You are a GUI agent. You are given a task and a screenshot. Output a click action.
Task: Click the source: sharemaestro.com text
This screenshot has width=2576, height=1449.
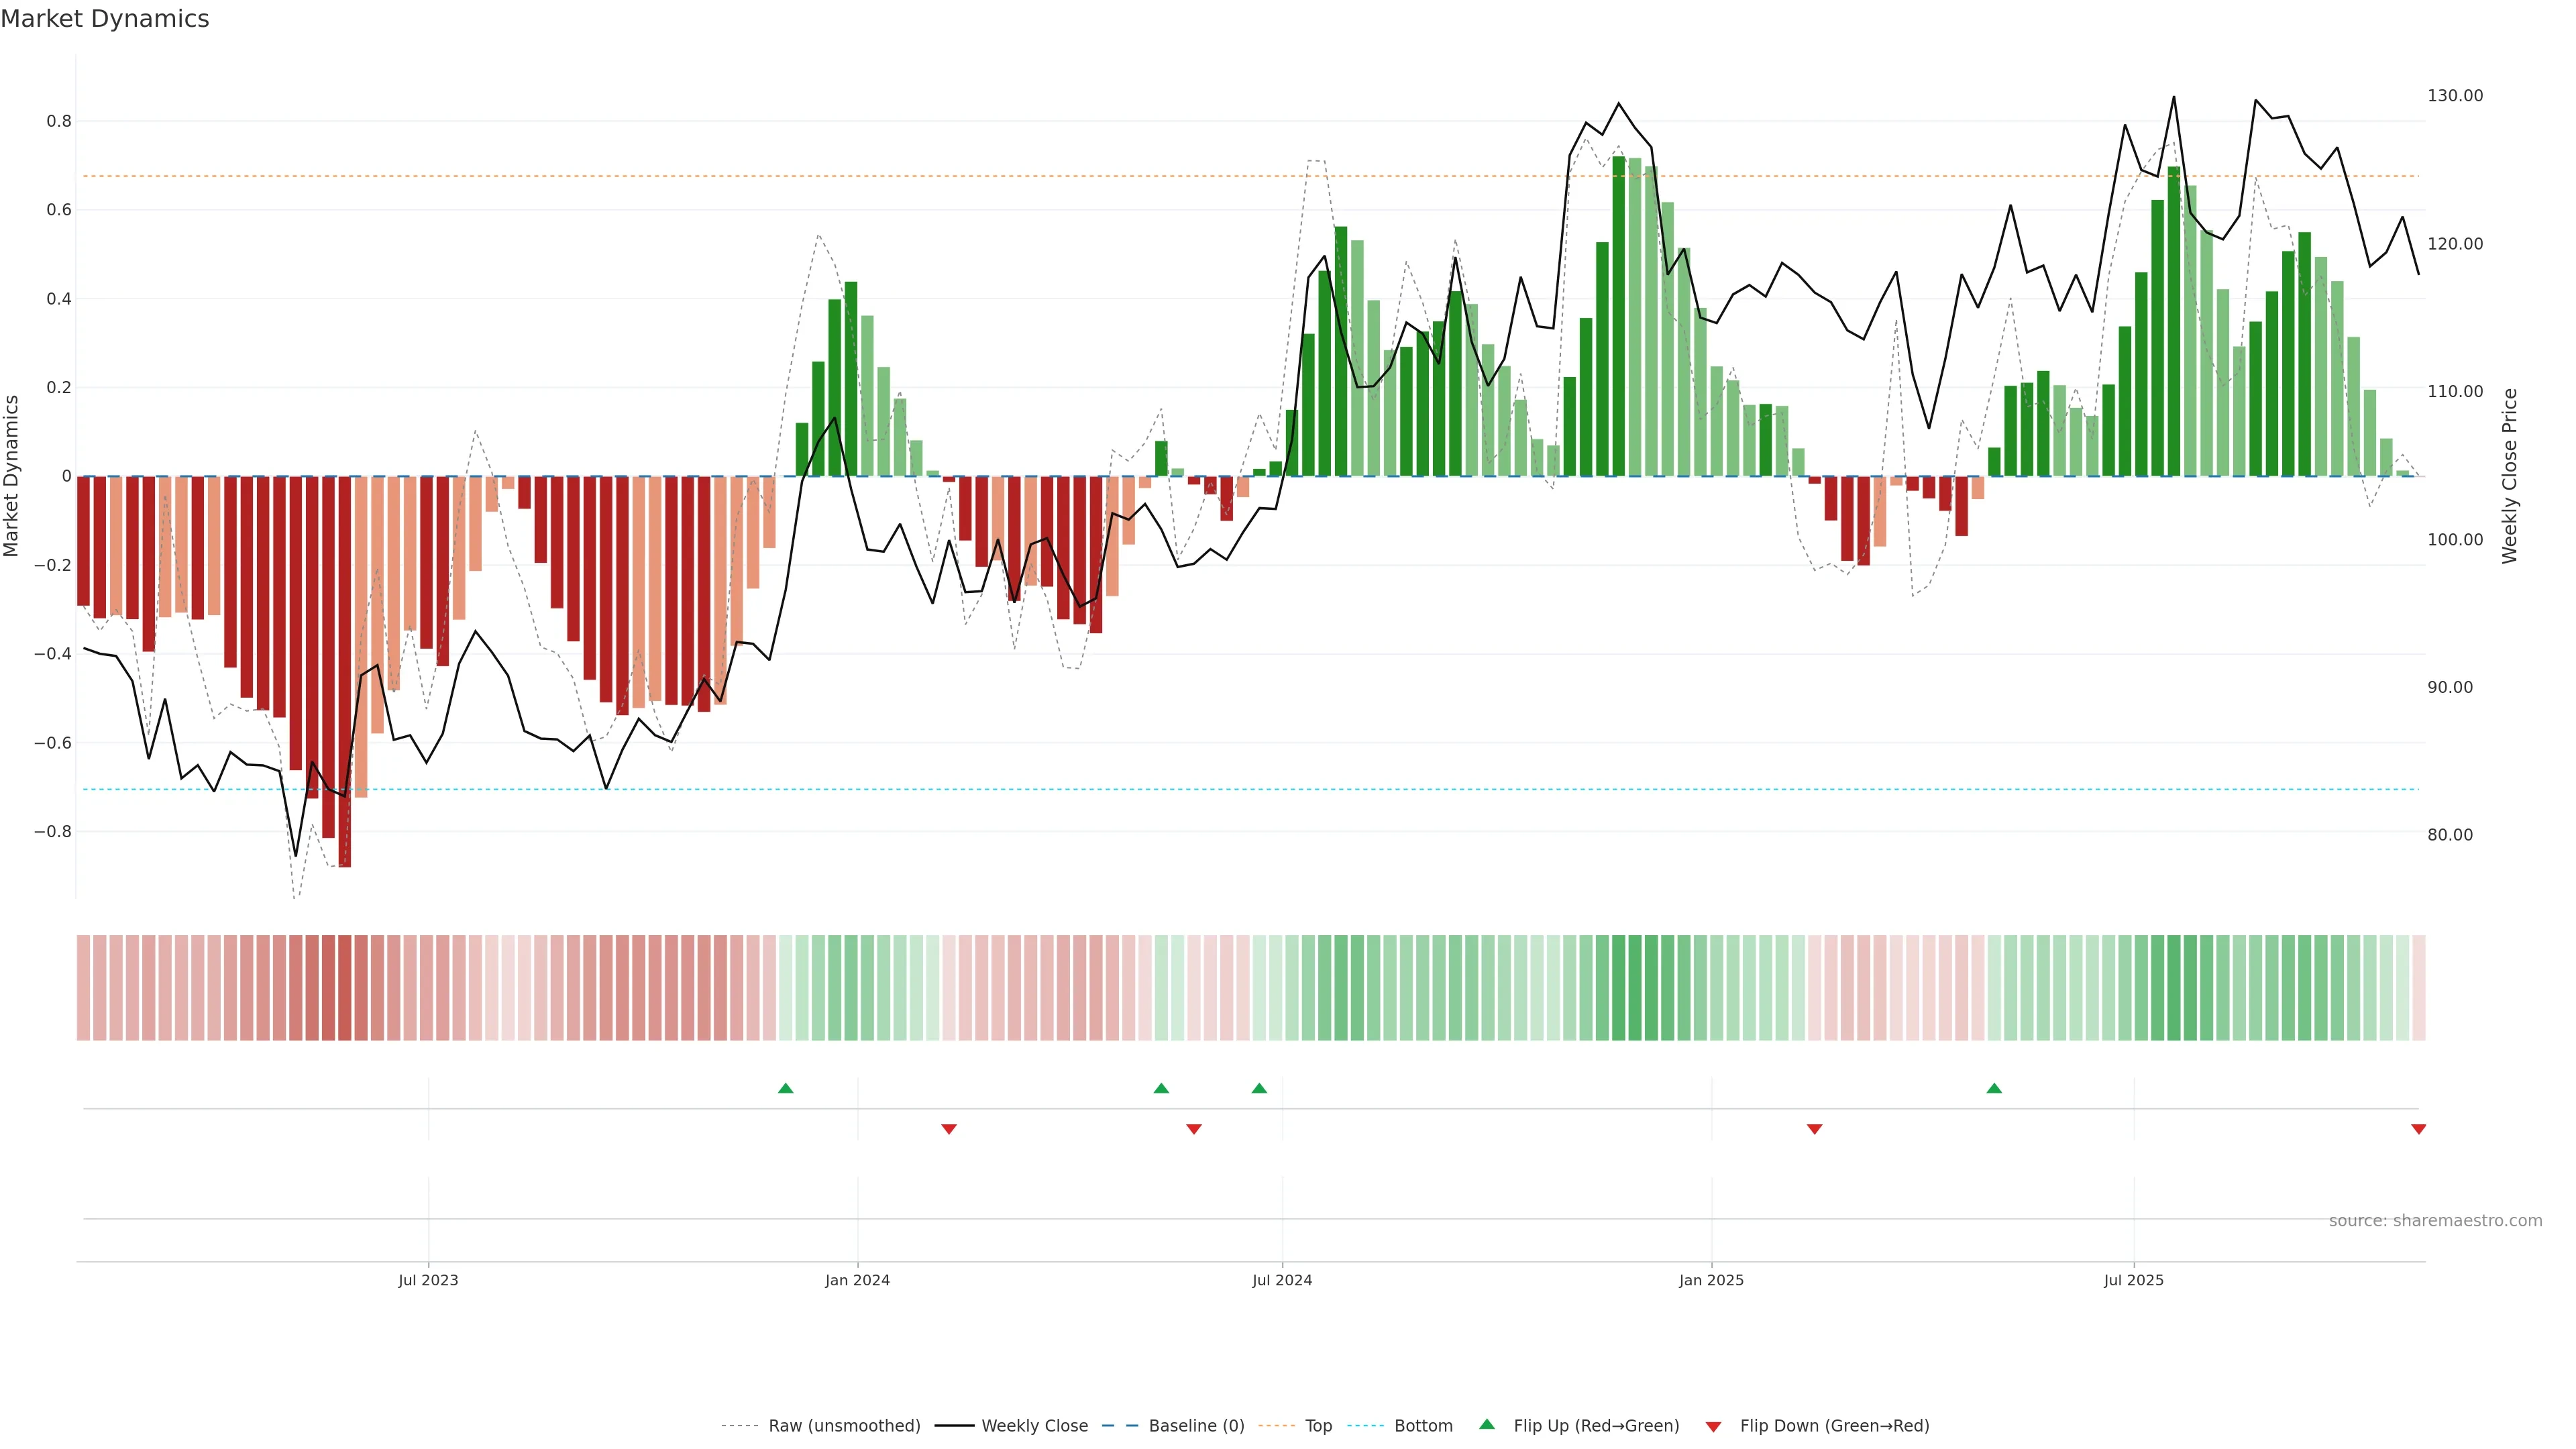2435,1221
